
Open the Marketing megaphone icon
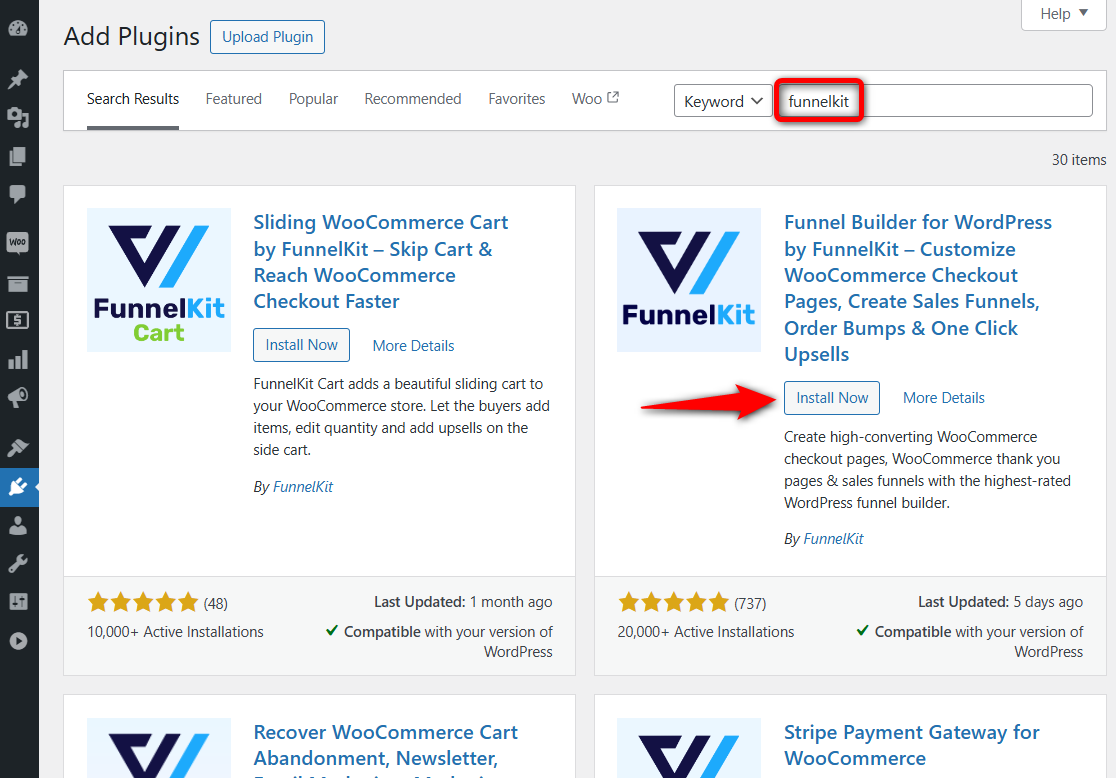[x=18, y=397]
